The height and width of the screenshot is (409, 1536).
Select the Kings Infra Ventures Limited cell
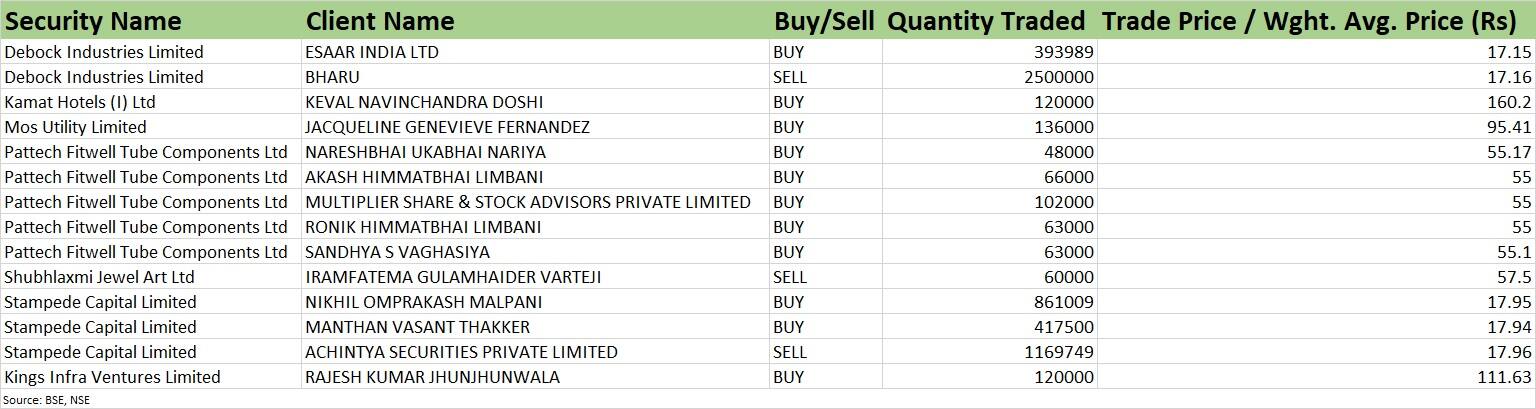point(150,377)
